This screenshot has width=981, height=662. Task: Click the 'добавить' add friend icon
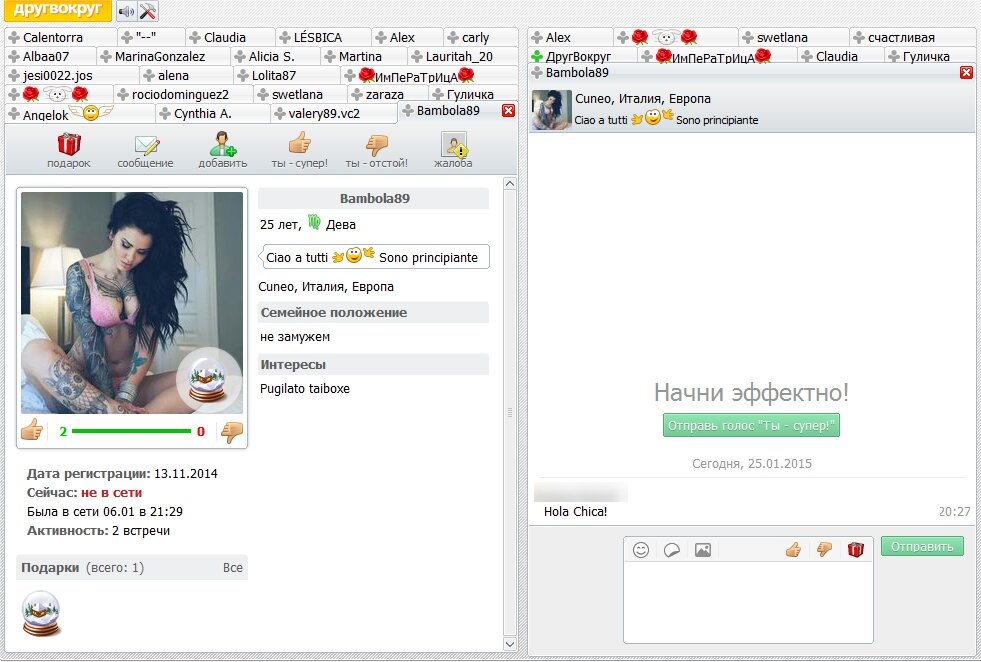tap(222, 145)
